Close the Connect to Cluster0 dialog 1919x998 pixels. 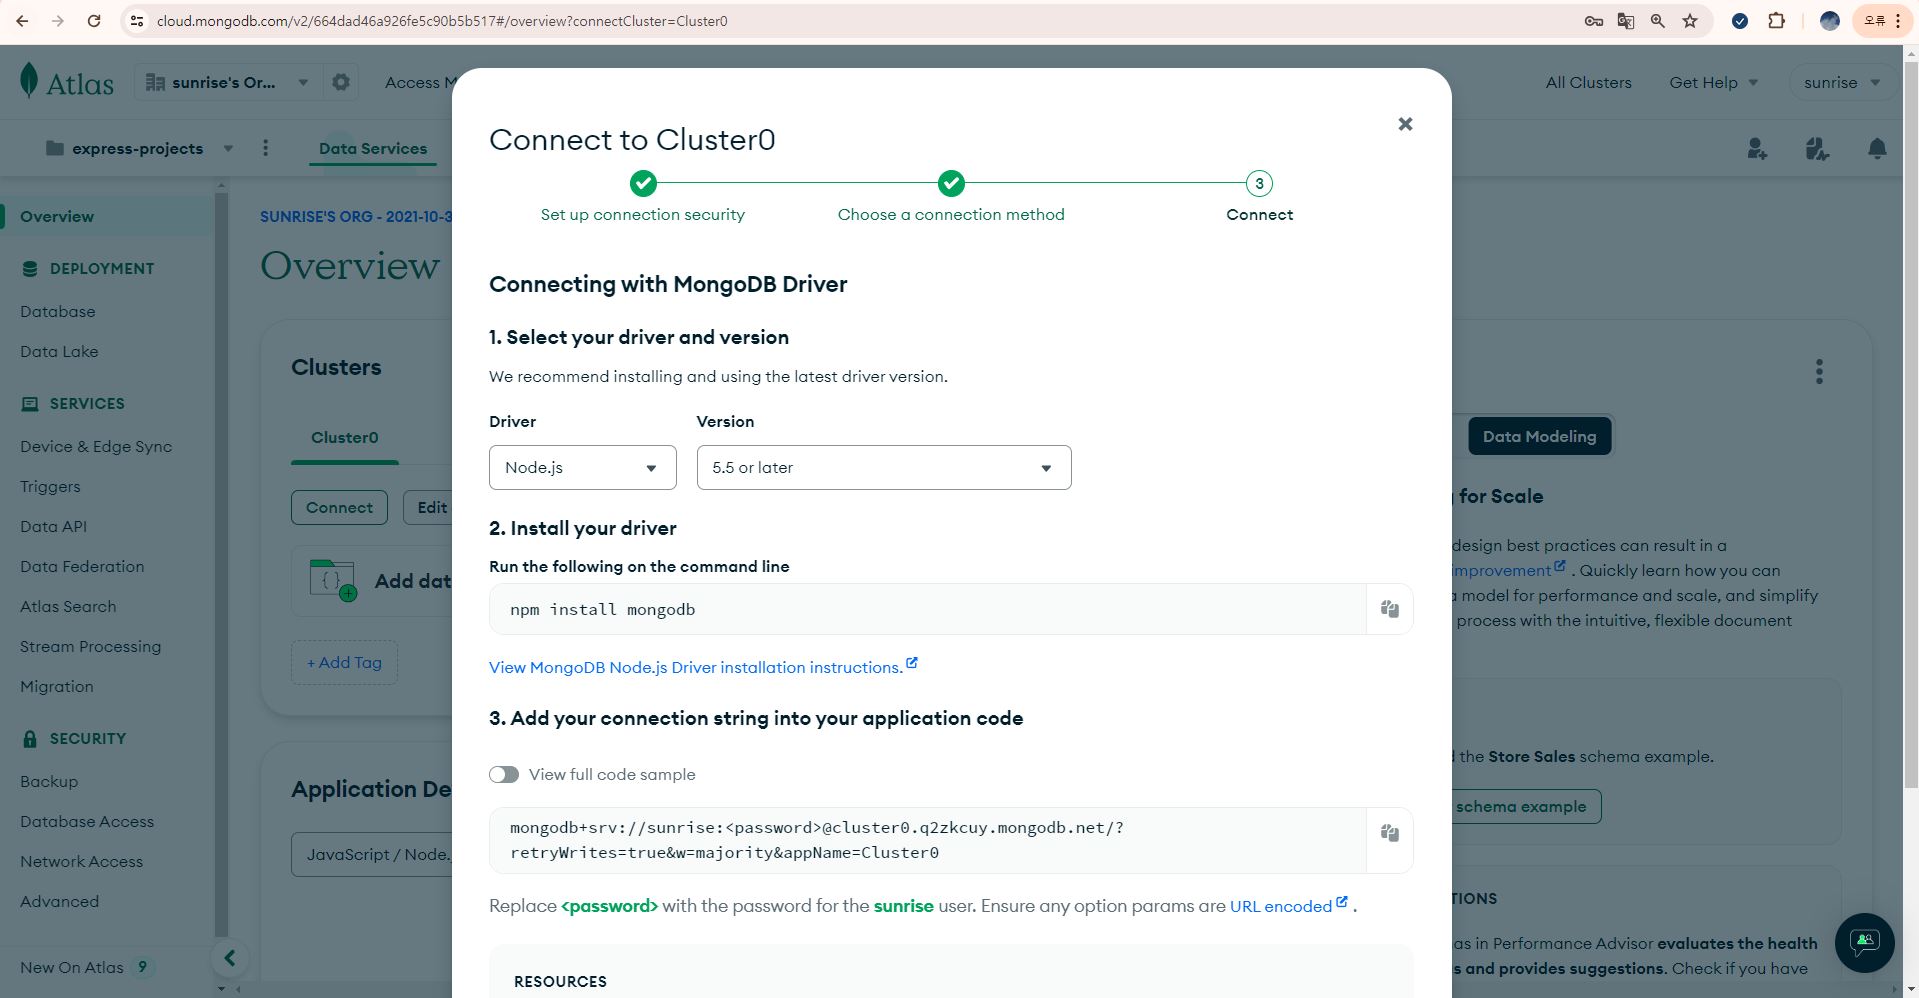1405,124
